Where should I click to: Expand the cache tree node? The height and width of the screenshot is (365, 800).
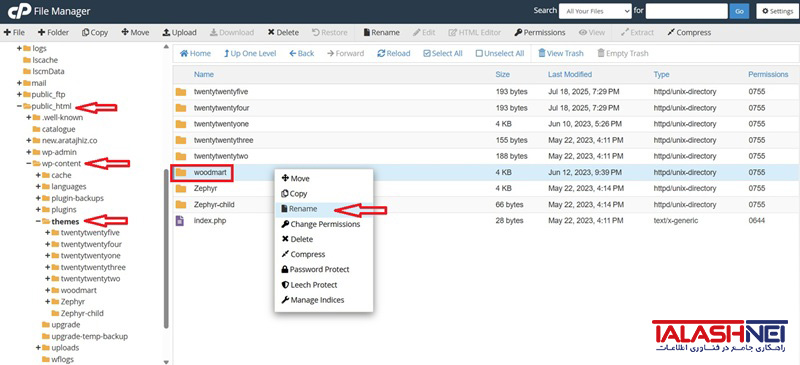tap(38, 175)
